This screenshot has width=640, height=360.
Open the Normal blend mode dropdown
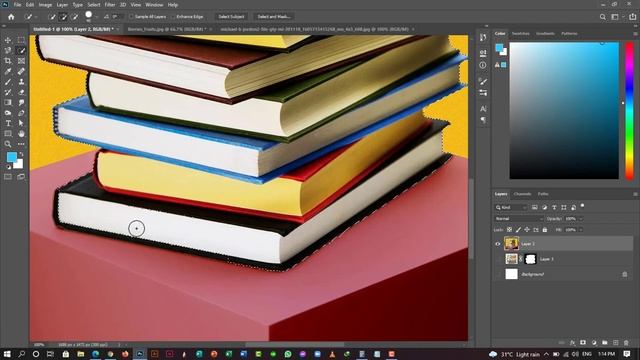pyautogui.click(x=519, y=219)
